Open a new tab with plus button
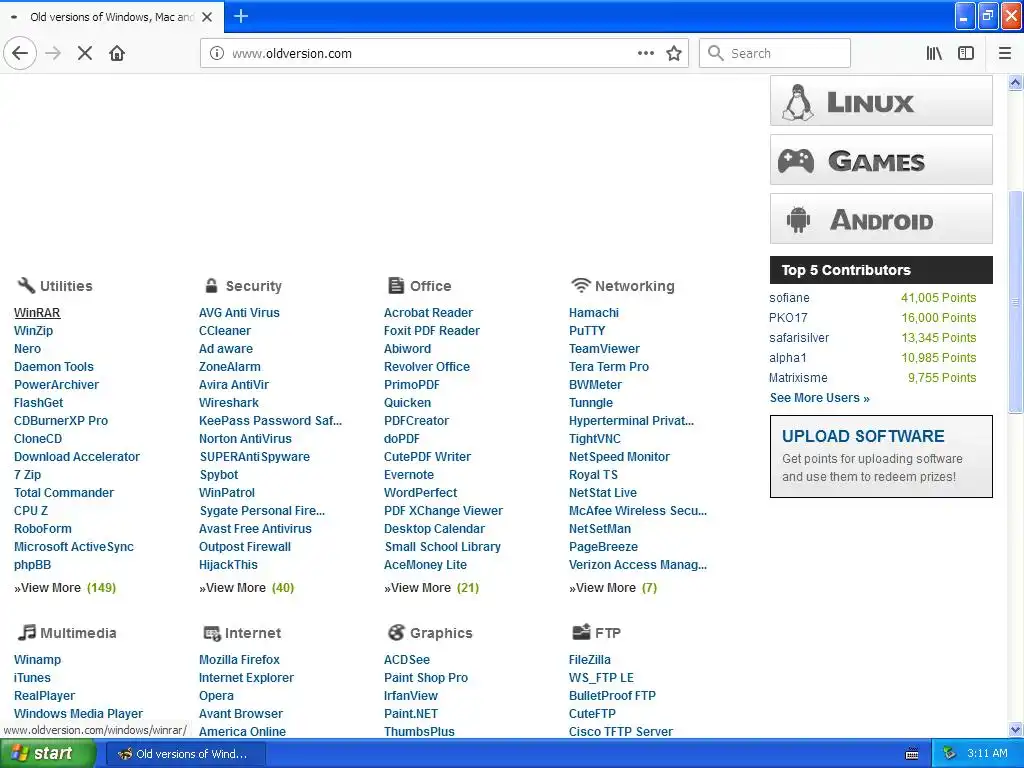The width and height of the screenshot is (1024, 768). pos(240,16)
